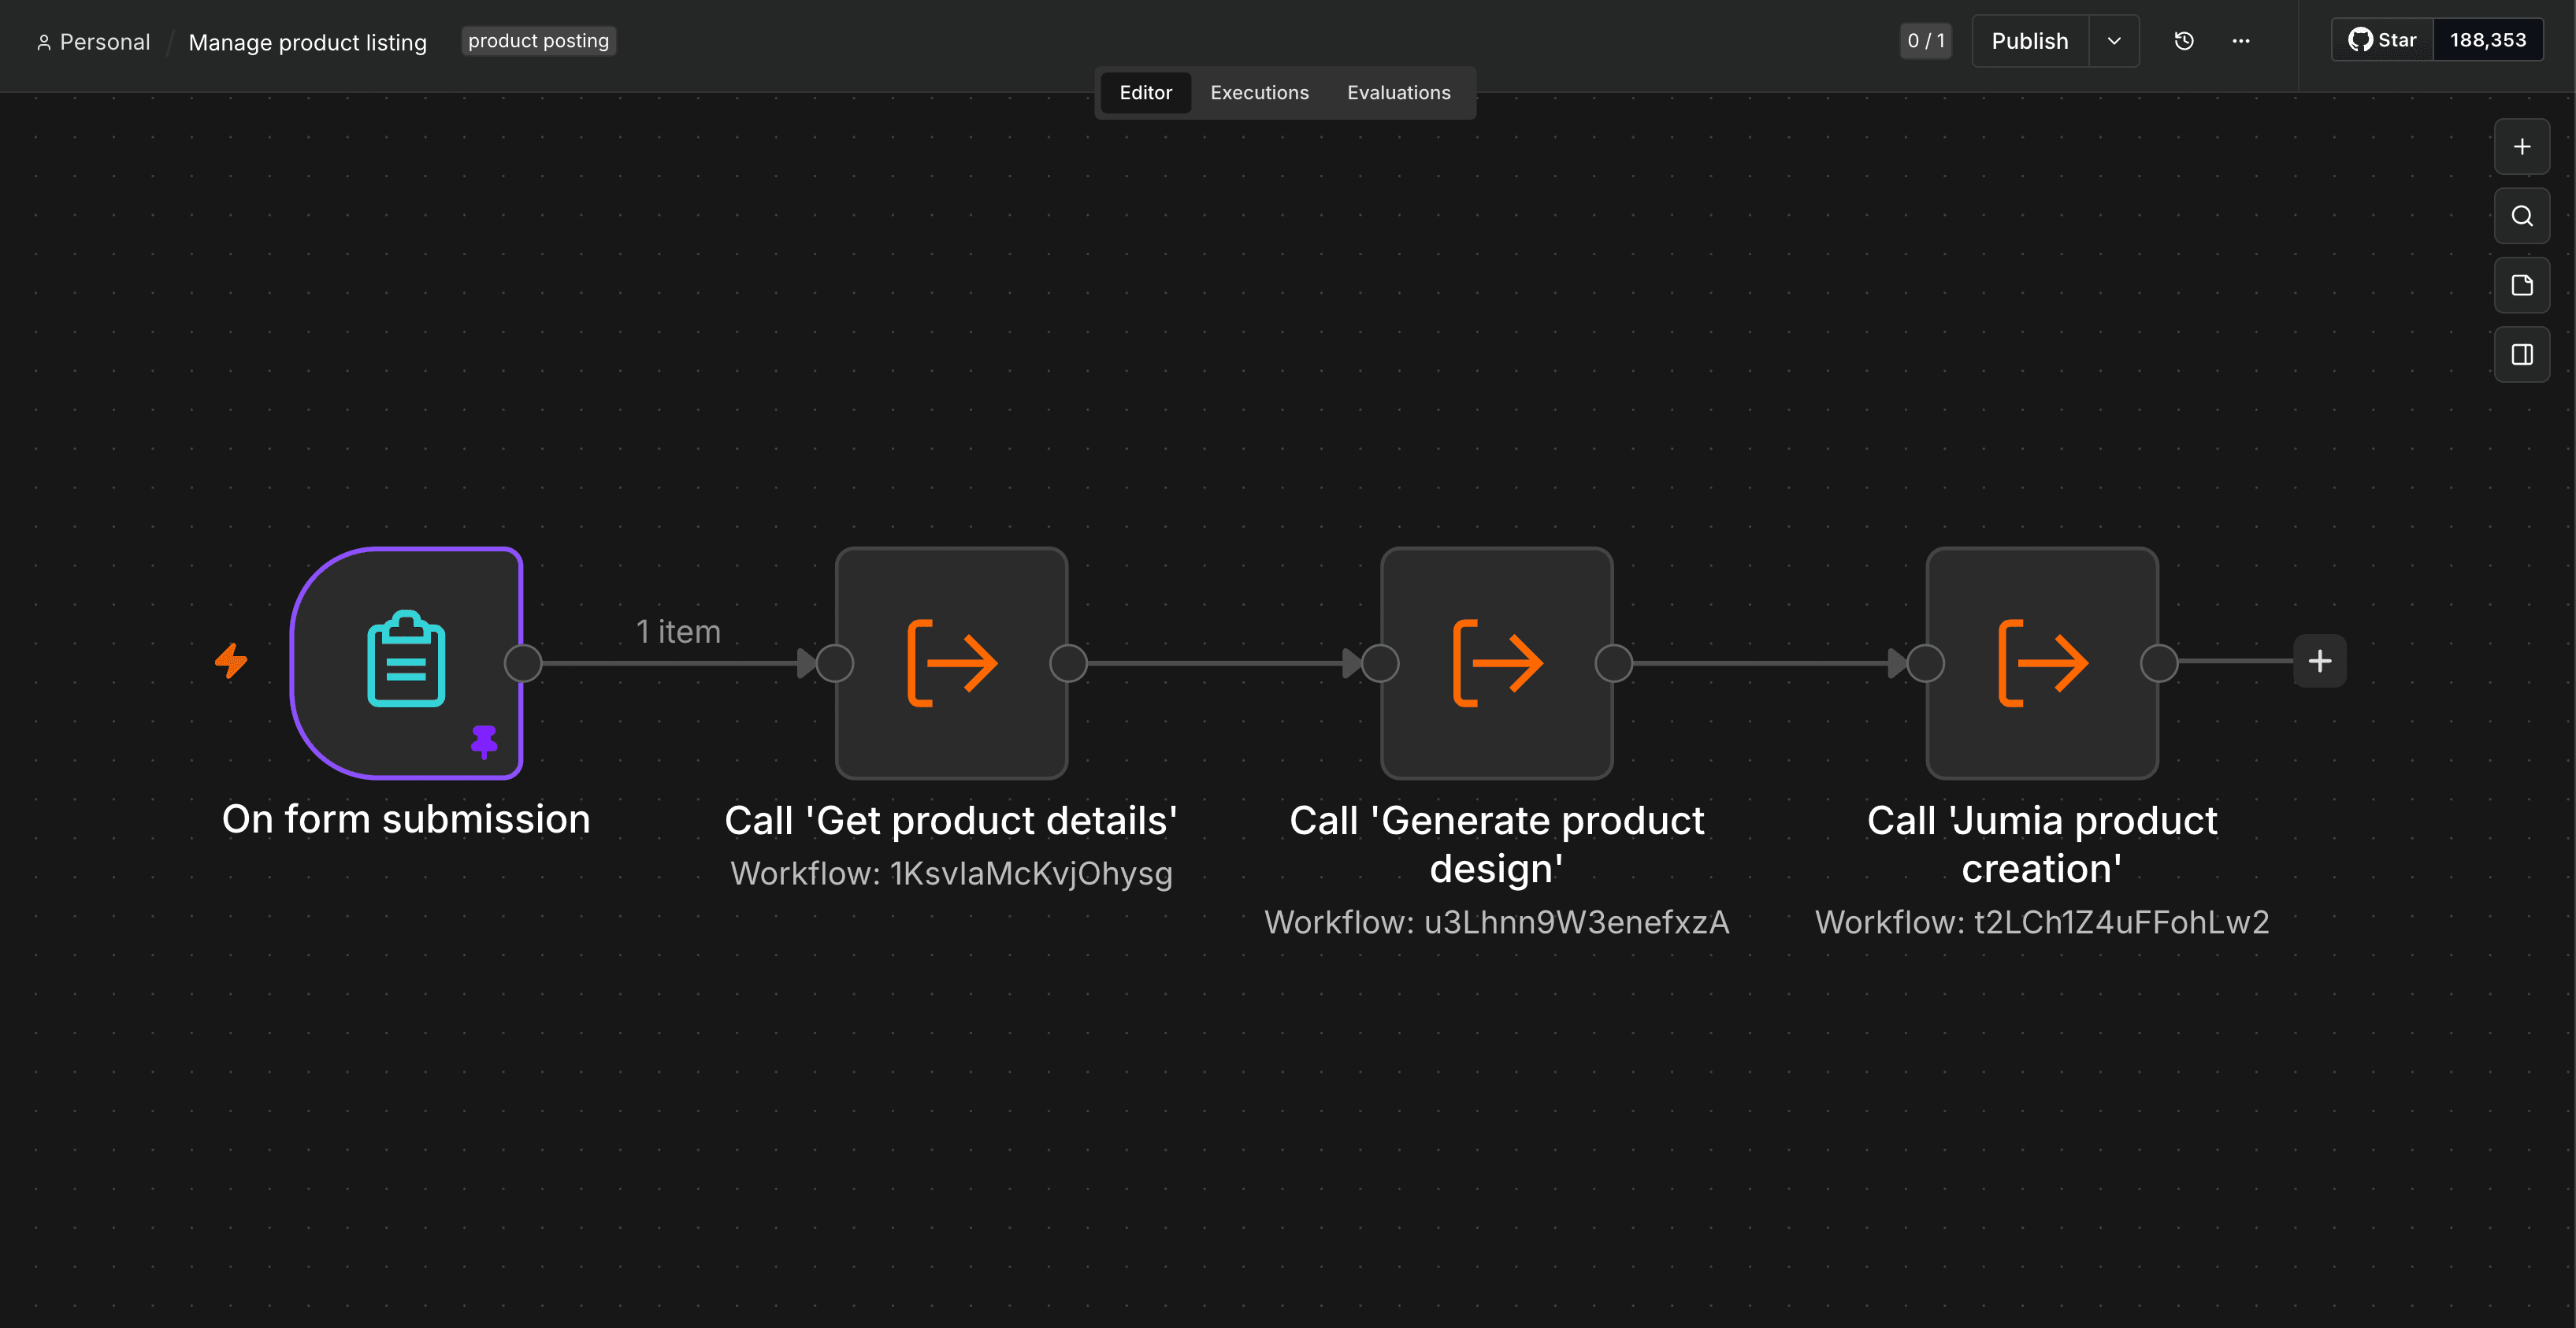Click the Manage product listing workflow name
This screenshot has height=1328, width=2576.
[307, 42]
